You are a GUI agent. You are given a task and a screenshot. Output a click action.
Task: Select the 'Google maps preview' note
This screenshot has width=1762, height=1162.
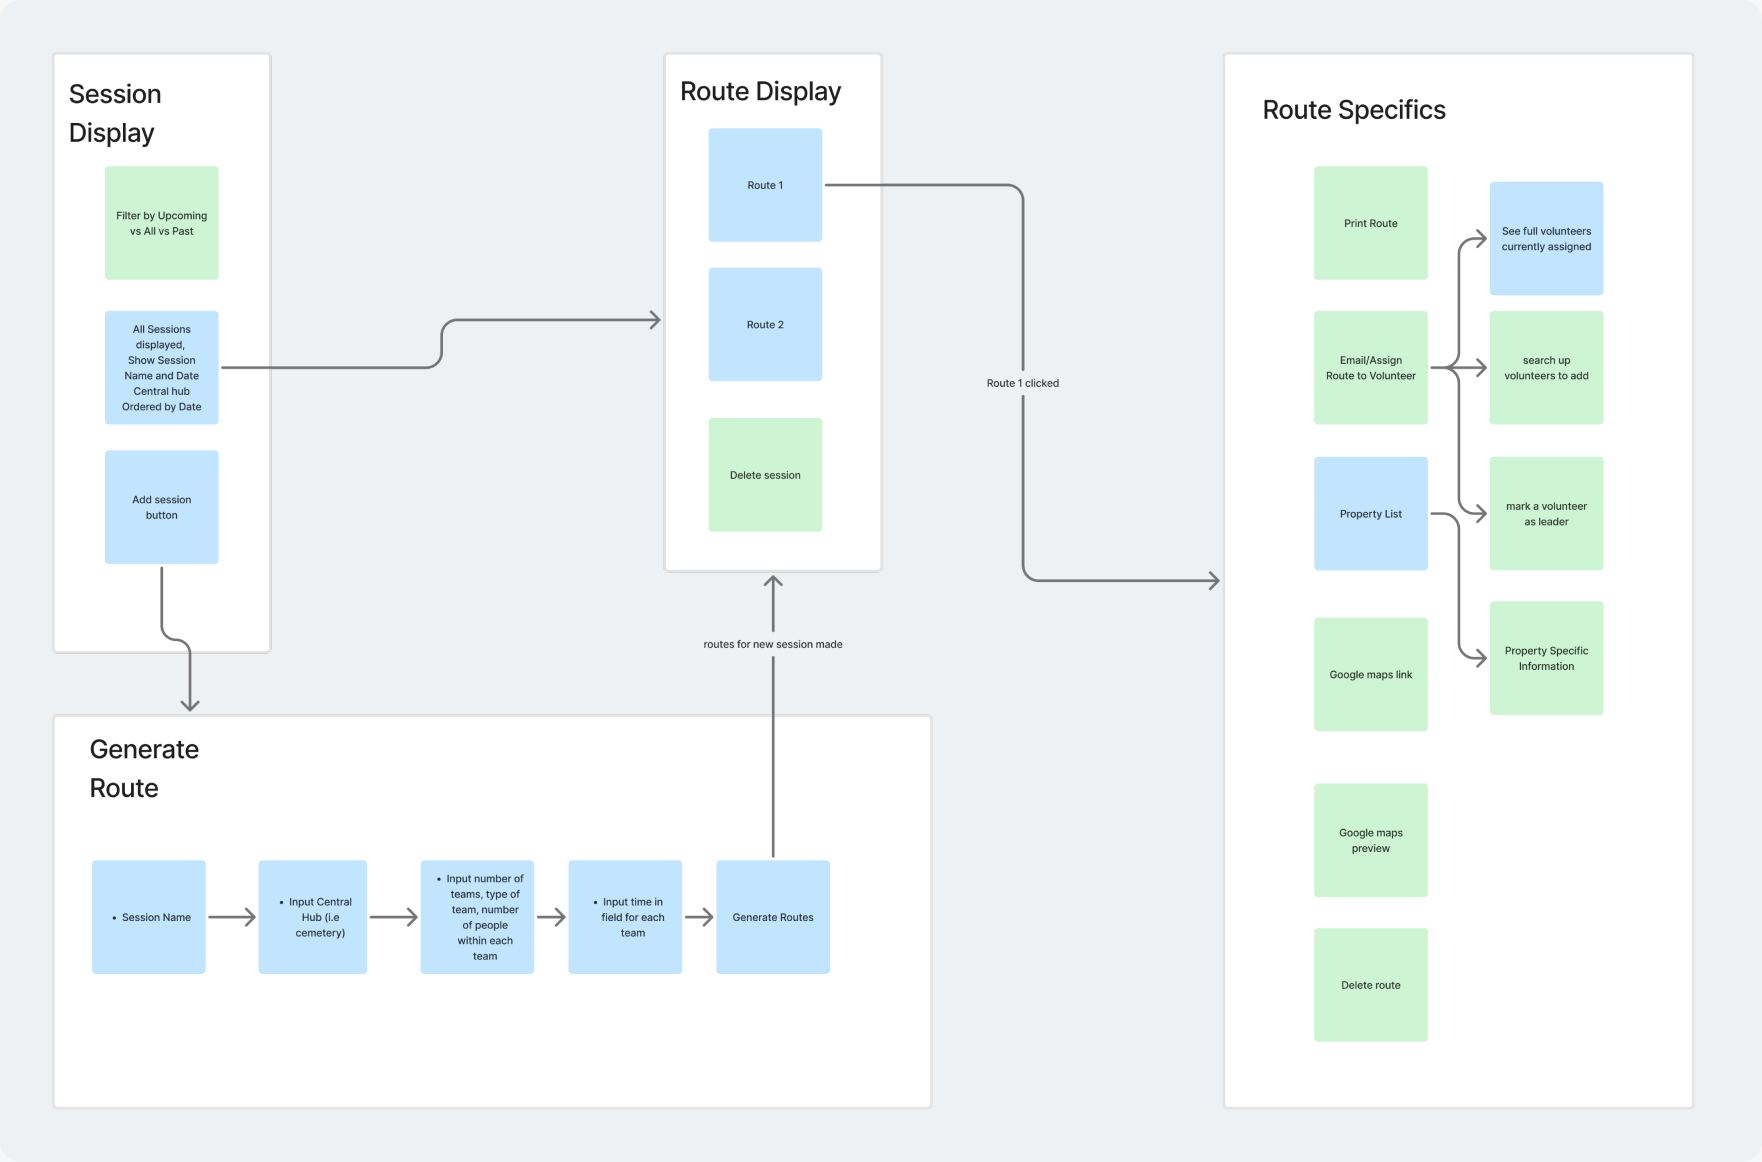click(x=1371, y=840)
